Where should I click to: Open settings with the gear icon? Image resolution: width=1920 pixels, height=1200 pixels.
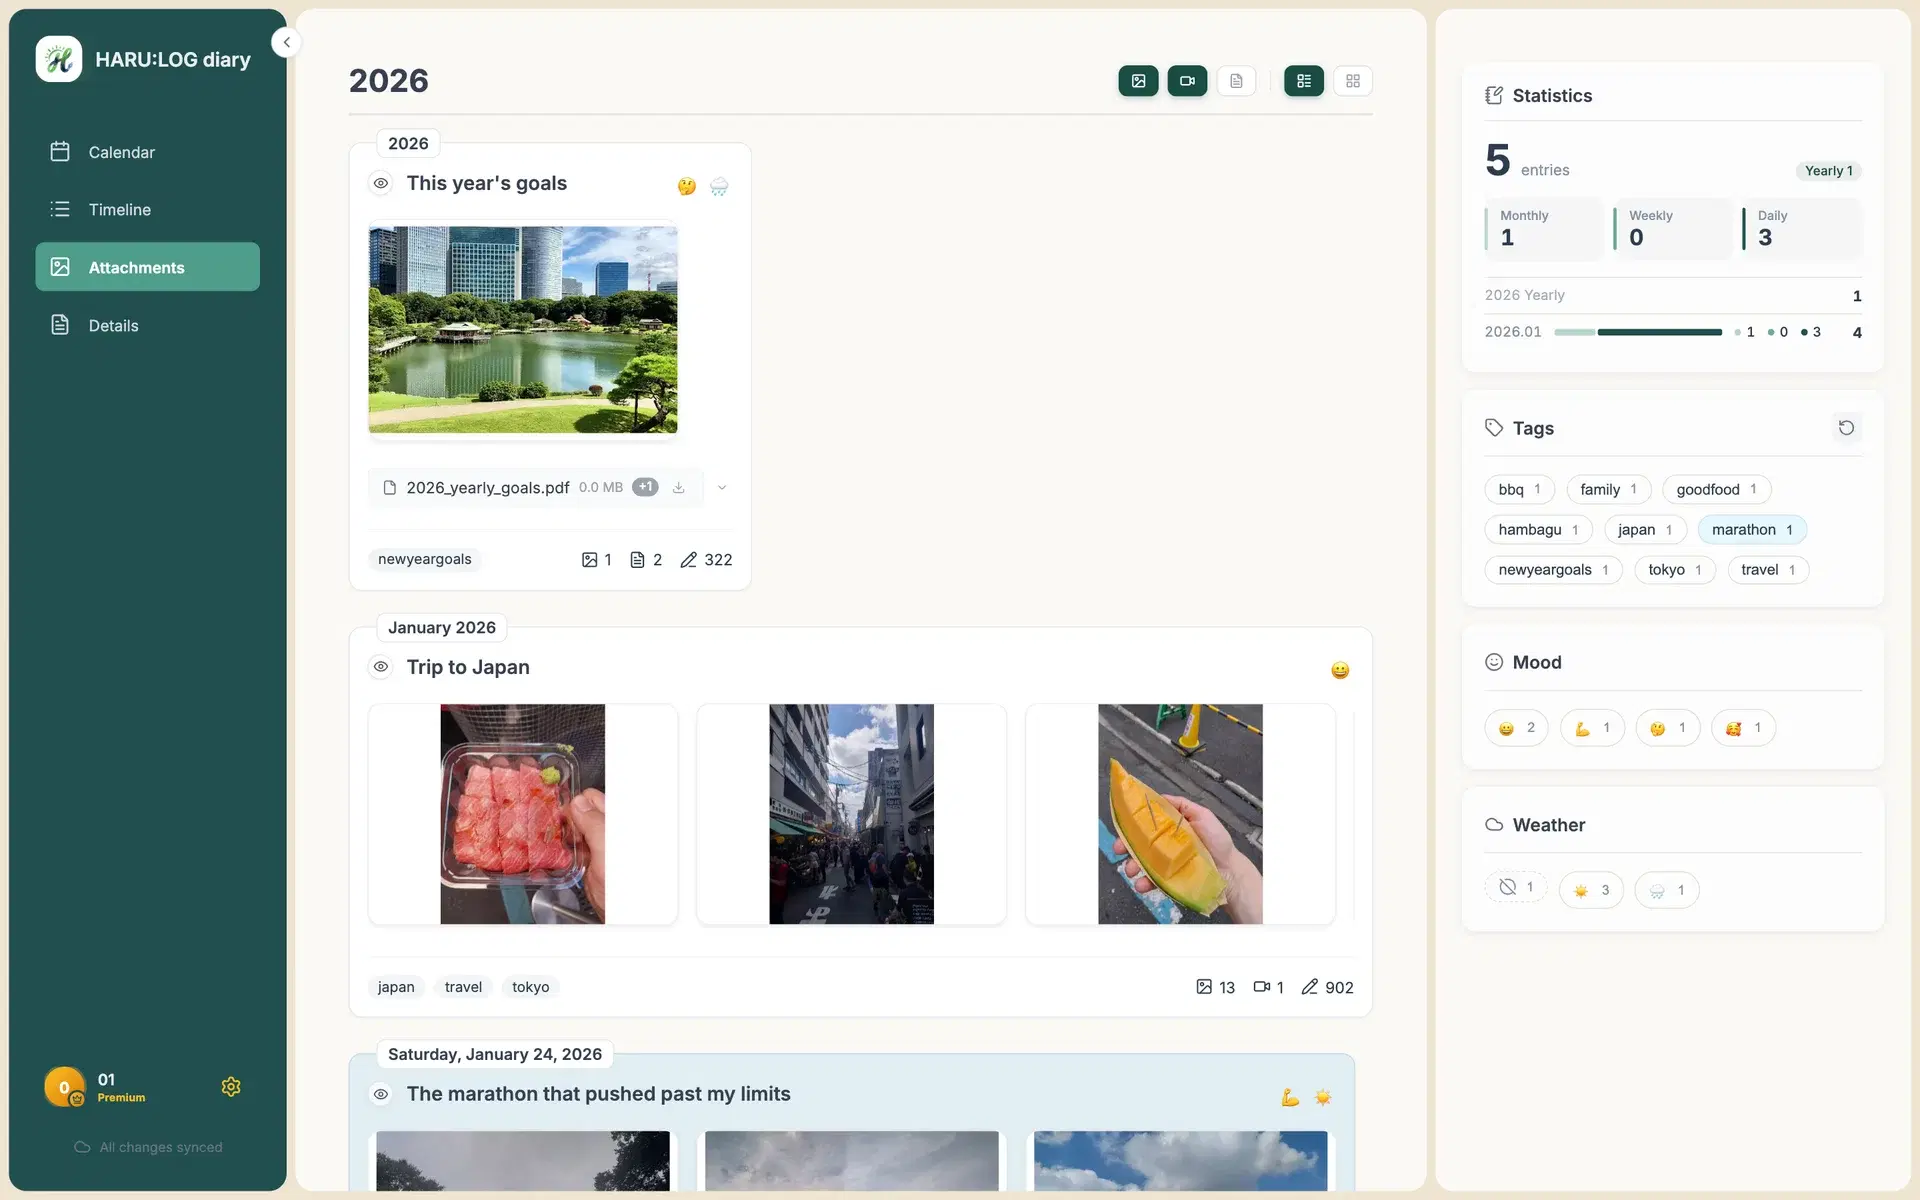pos(231,1087)
